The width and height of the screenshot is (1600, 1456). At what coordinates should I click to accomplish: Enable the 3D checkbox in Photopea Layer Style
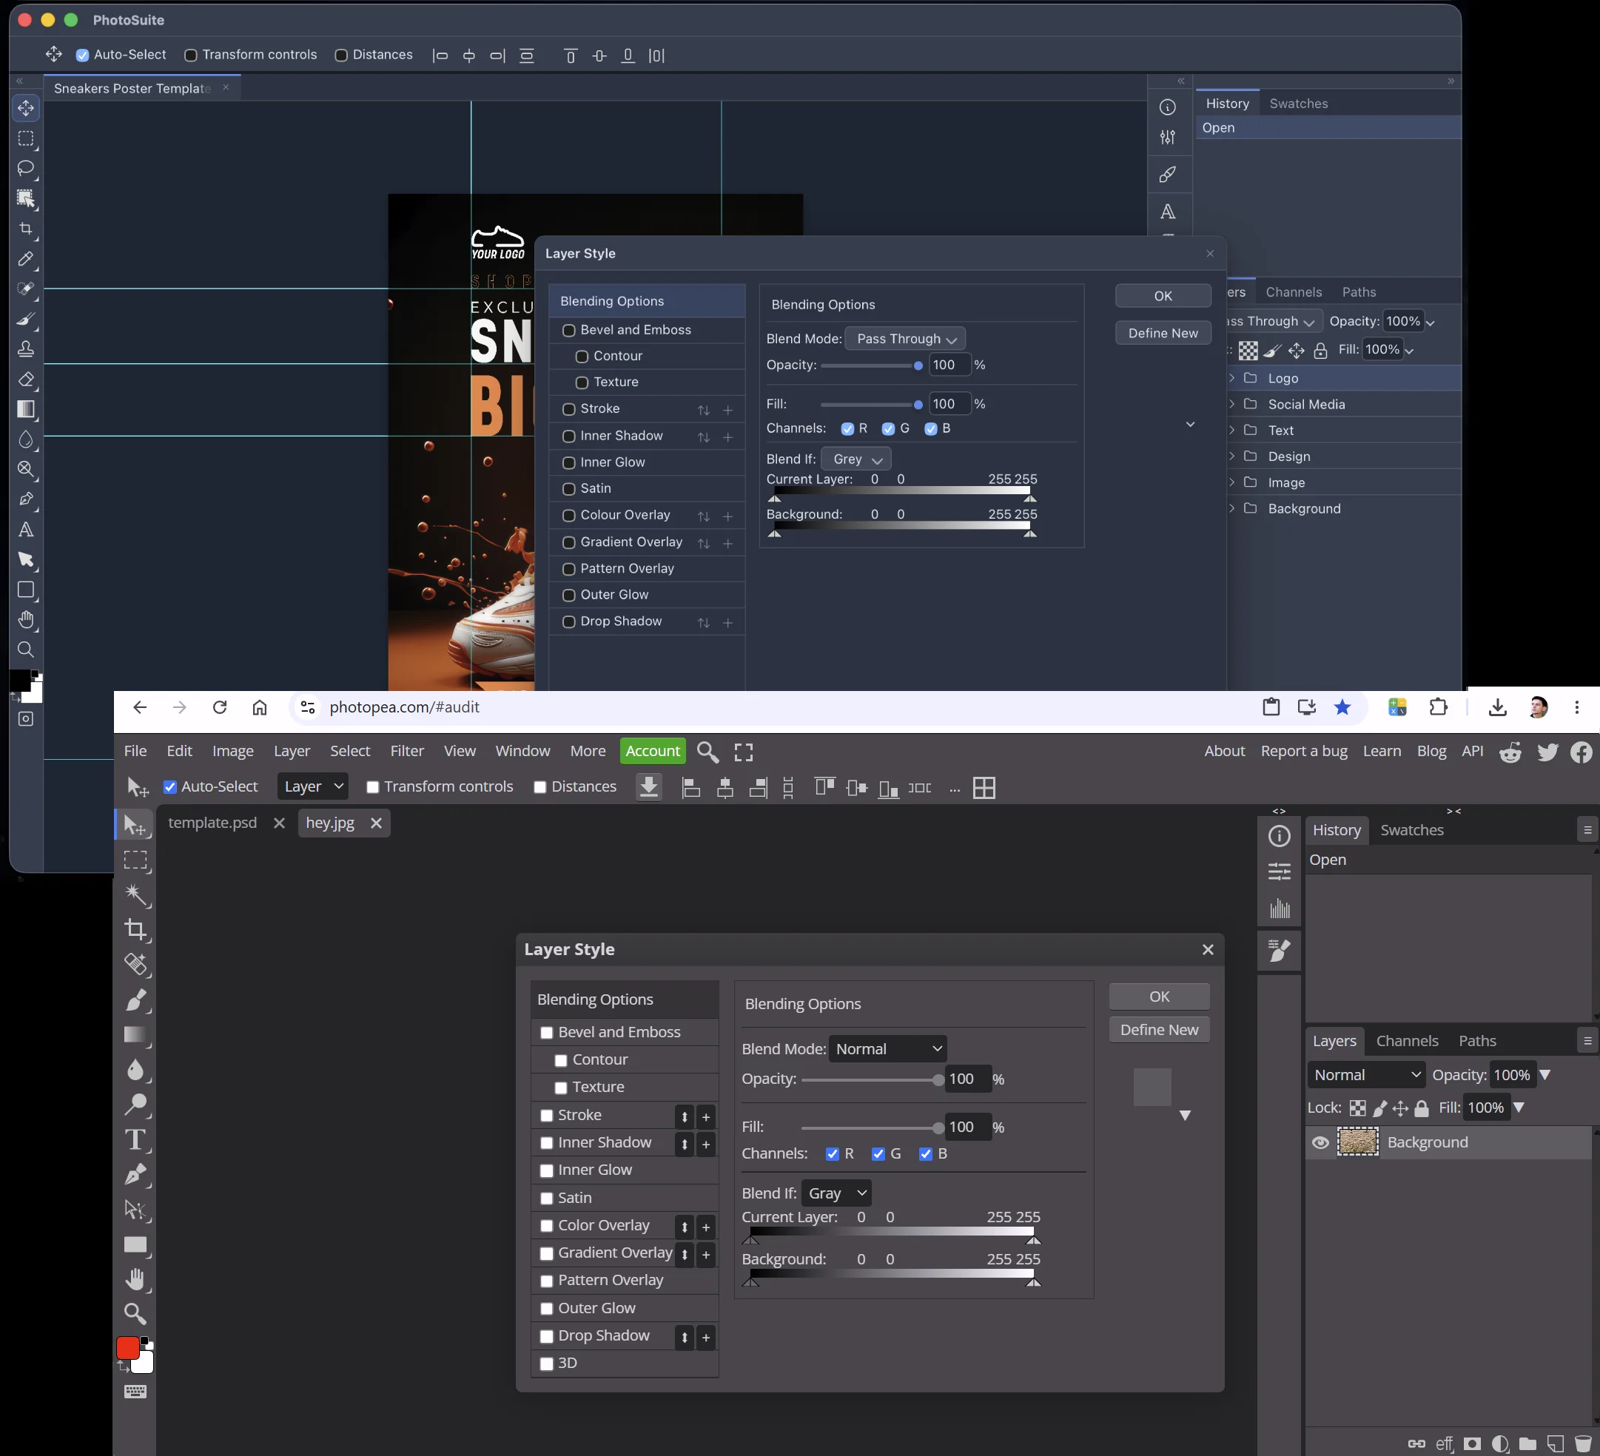[x=547, y=1363]
